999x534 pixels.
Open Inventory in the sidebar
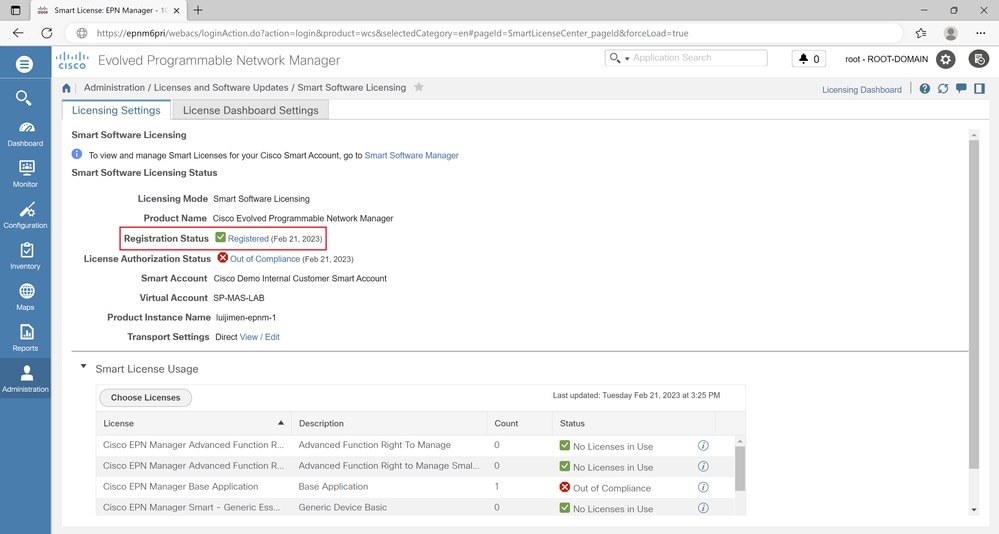(x=25, y=256)
